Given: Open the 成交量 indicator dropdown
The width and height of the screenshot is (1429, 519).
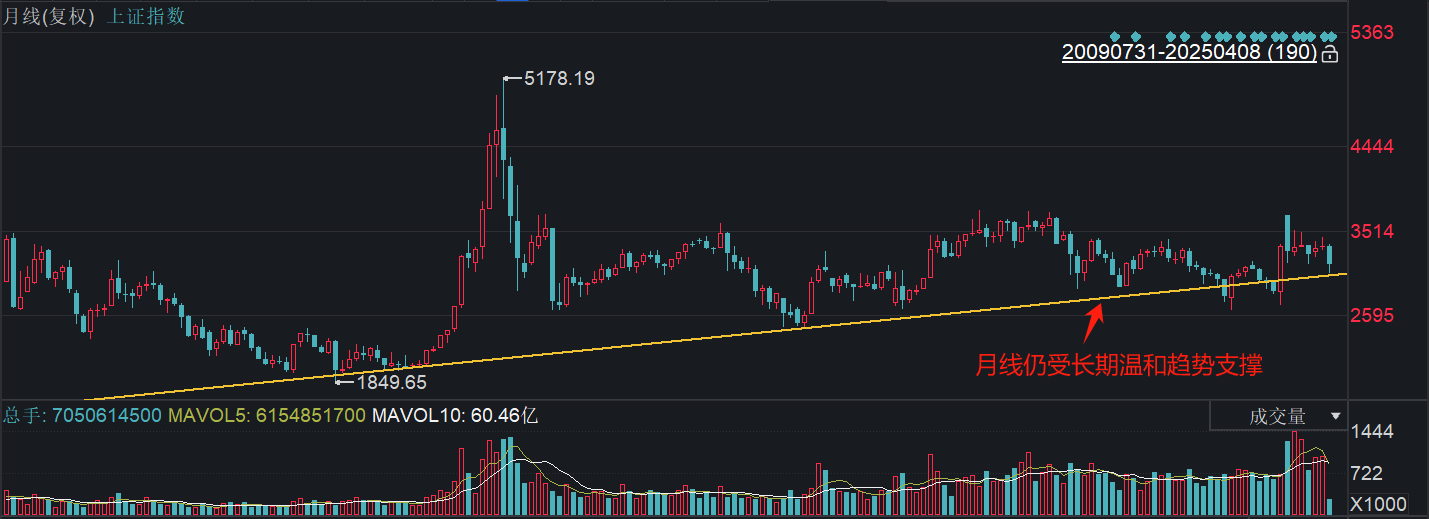Looking at the screenshot, I should tap(1277, 416).
